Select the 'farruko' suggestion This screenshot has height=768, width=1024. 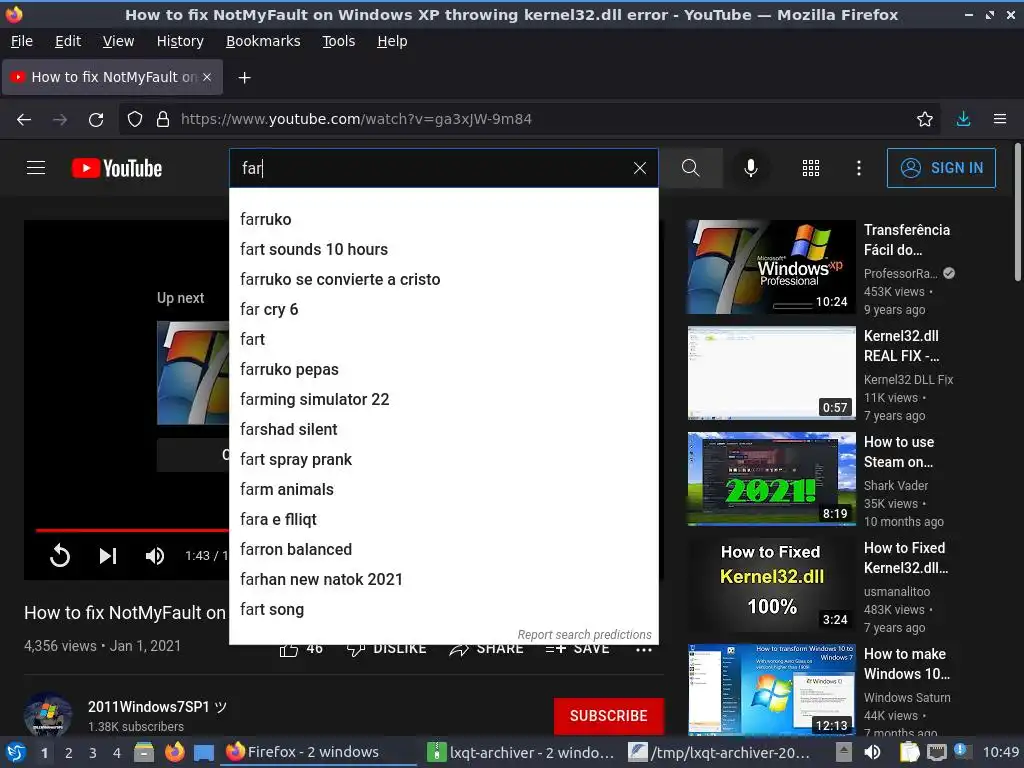coord(443,219)
